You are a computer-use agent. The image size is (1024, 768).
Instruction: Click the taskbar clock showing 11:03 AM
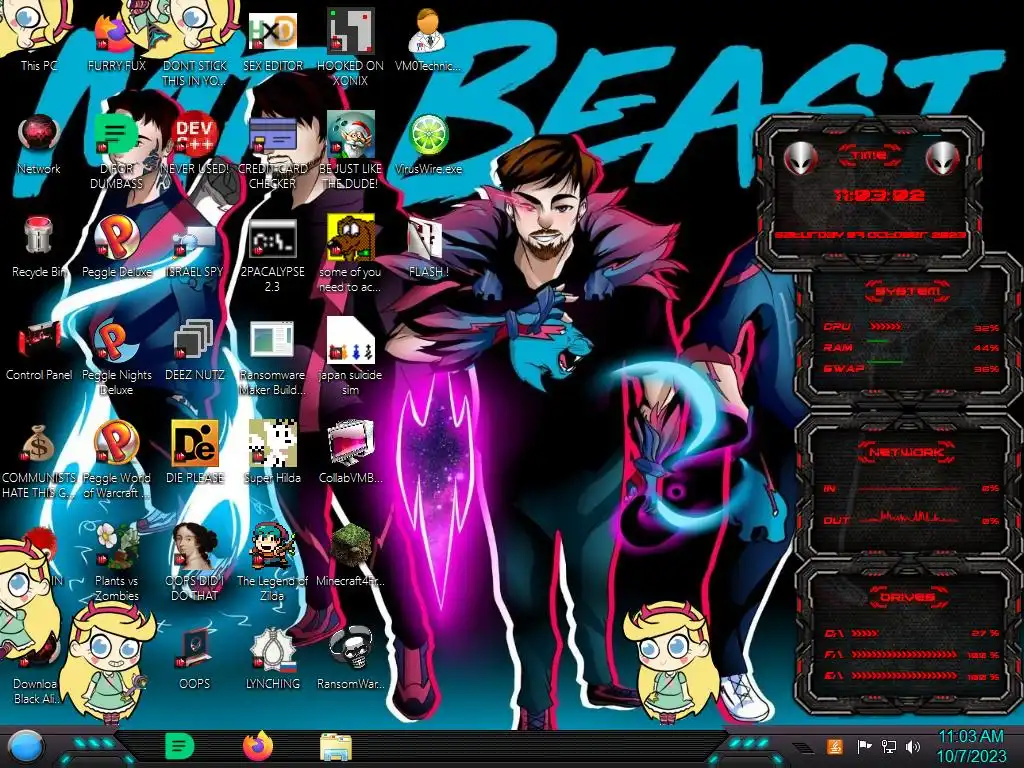[x=971, y=746]
